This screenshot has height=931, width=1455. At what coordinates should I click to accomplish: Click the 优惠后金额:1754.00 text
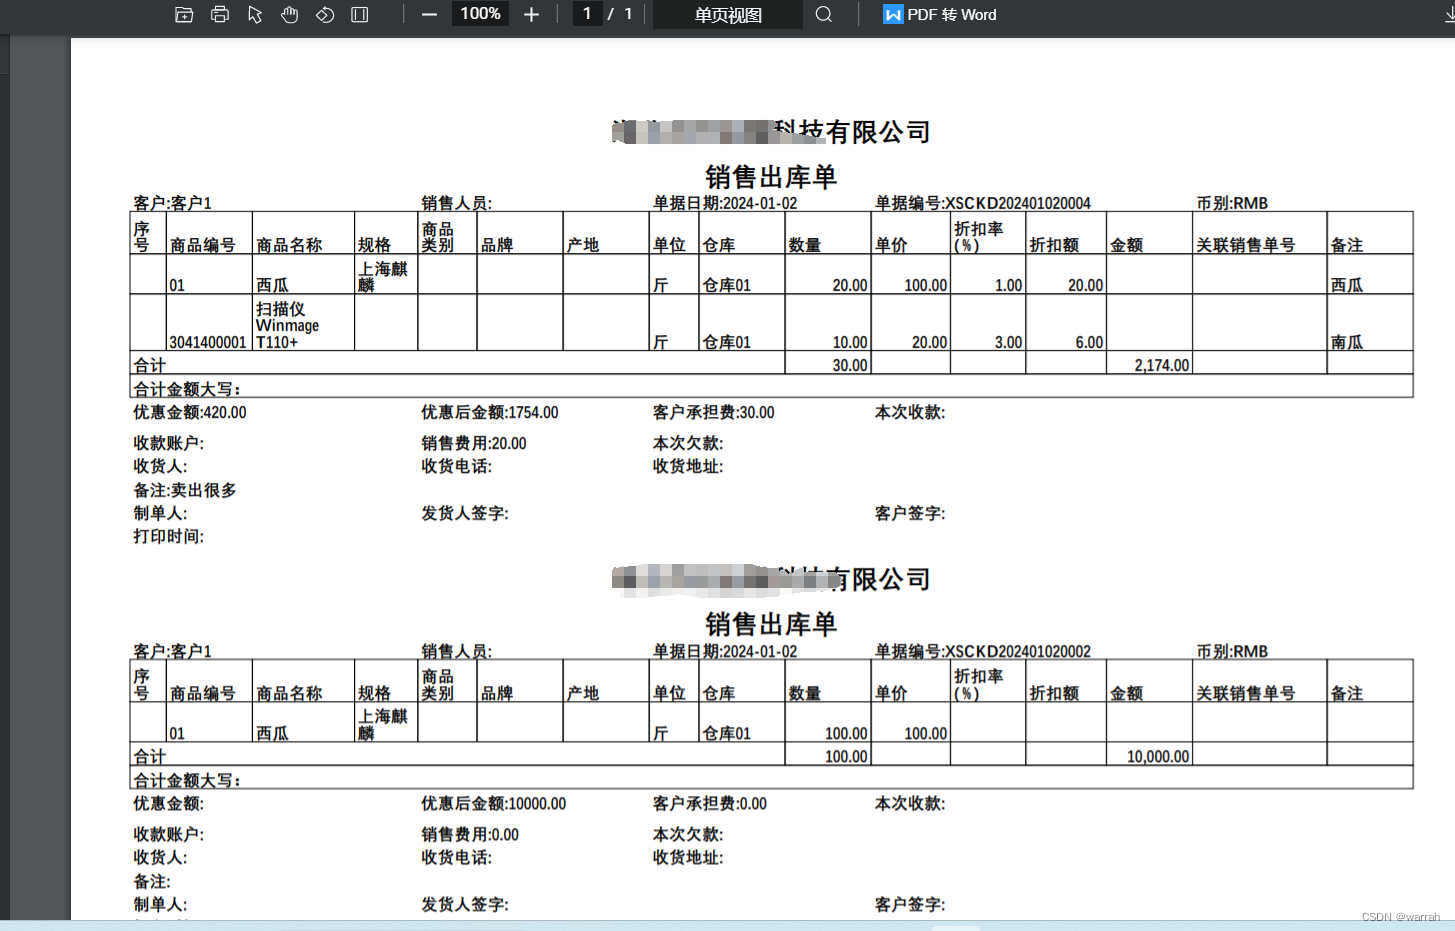(x=490, y=412)
